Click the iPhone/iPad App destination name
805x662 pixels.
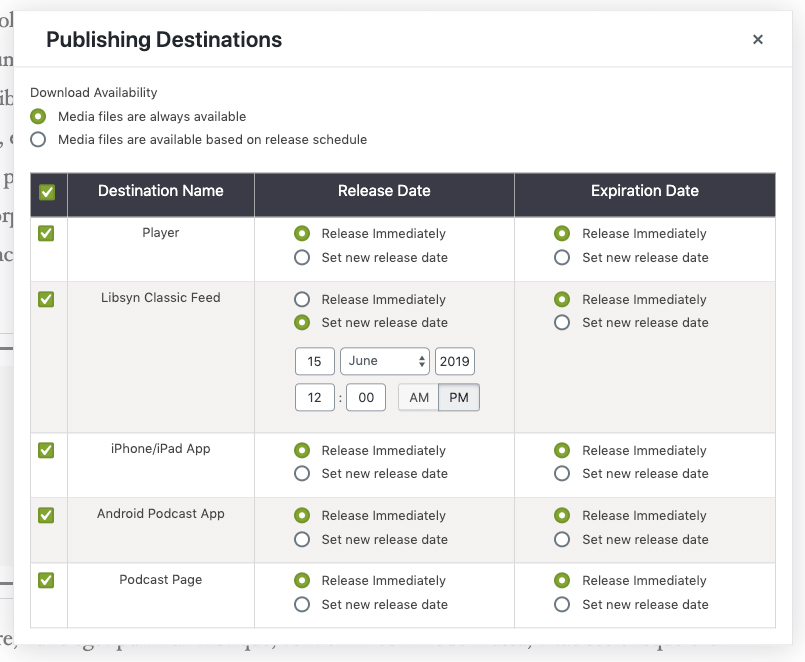161,449
